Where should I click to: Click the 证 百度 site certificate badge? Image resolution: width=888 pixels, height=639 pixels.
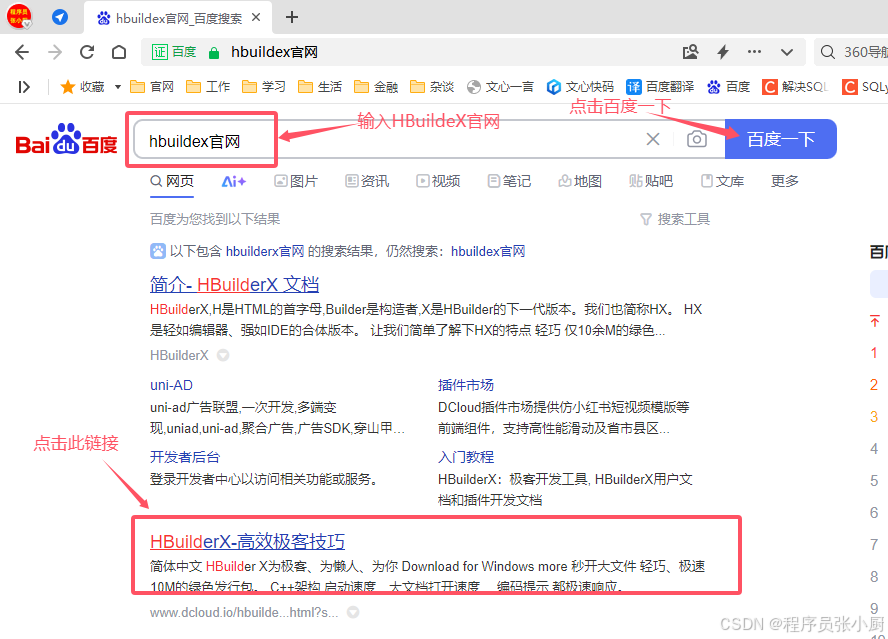pos(174,52)
